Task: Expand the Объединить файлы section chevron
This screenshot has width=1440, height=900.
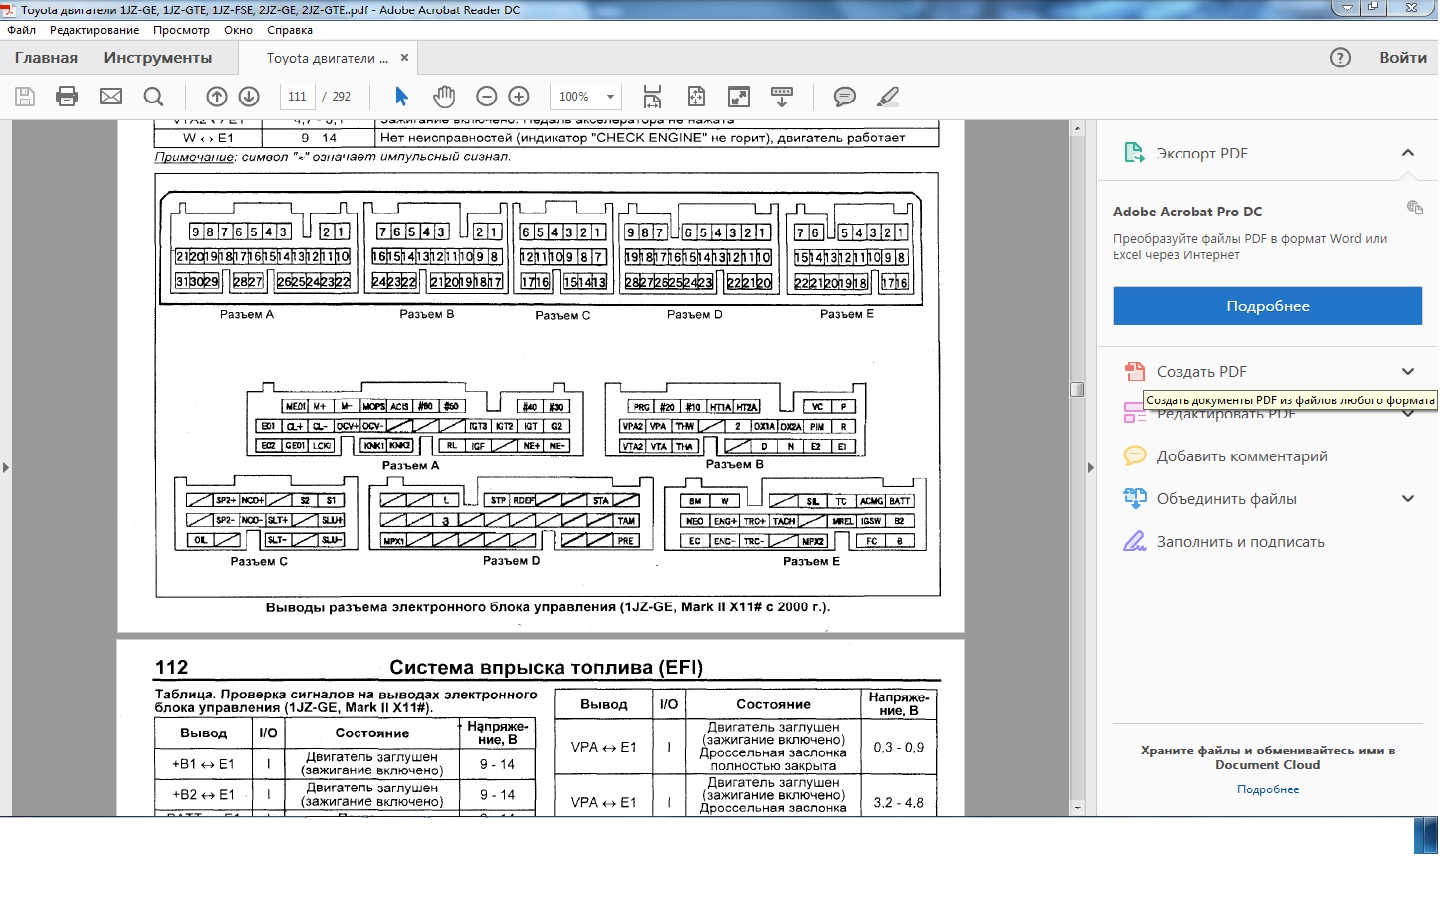Action: pyautogui.click(x=1408, y=499)
